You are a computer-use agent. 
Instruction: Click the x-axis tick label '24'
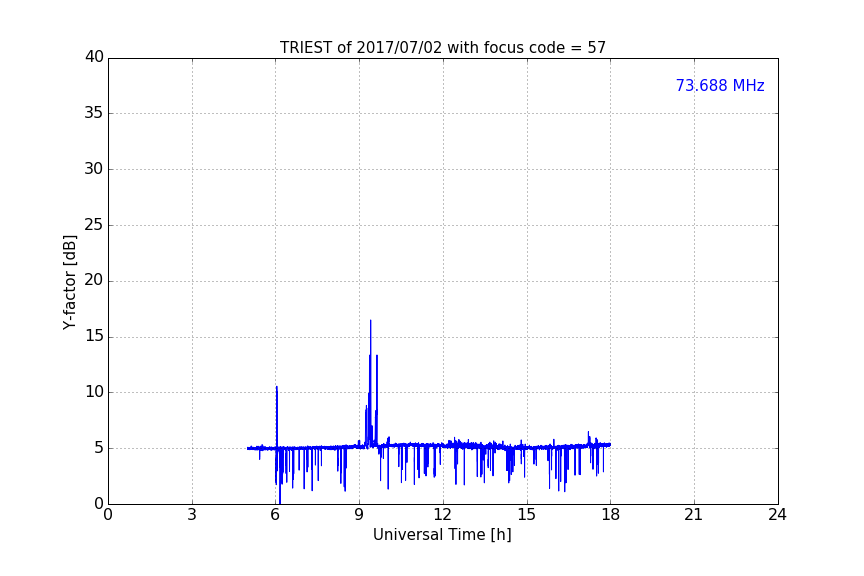tap(777, 515)
